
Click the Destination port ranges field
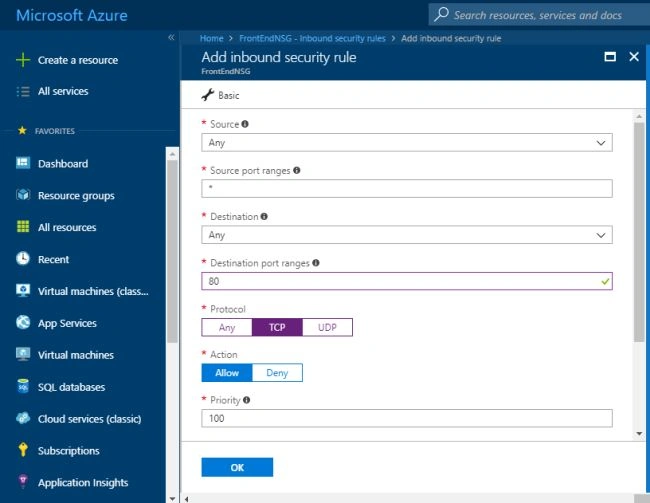point(407,281)
